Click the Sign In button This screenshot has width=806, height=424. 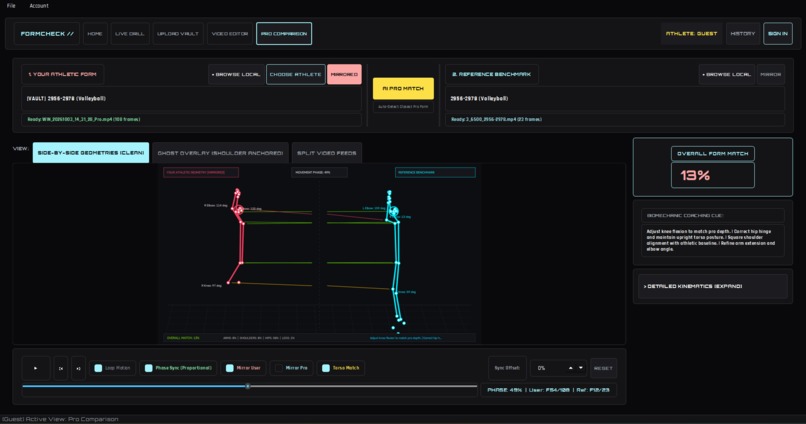(x=778, y=33)
